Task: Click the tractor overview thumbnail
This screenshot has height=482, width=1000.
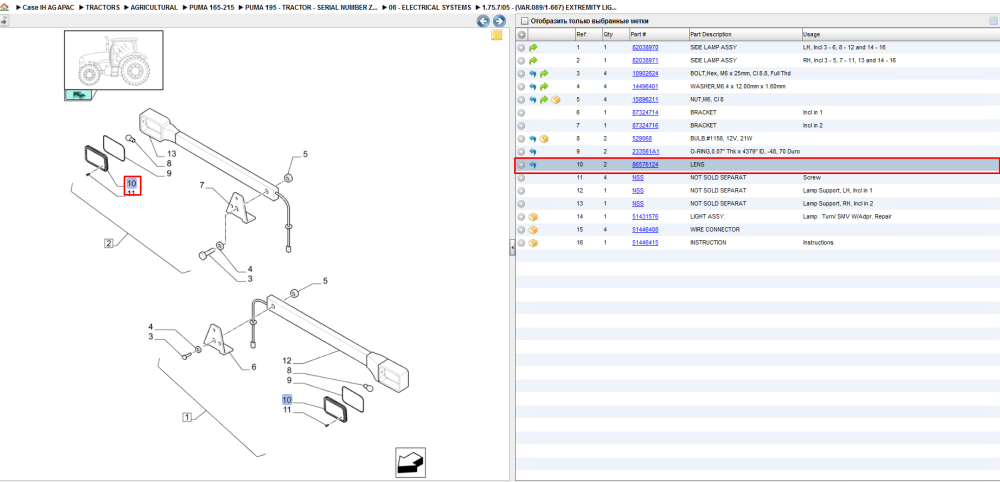Action: pyautogui.click(x=114, y=60)
